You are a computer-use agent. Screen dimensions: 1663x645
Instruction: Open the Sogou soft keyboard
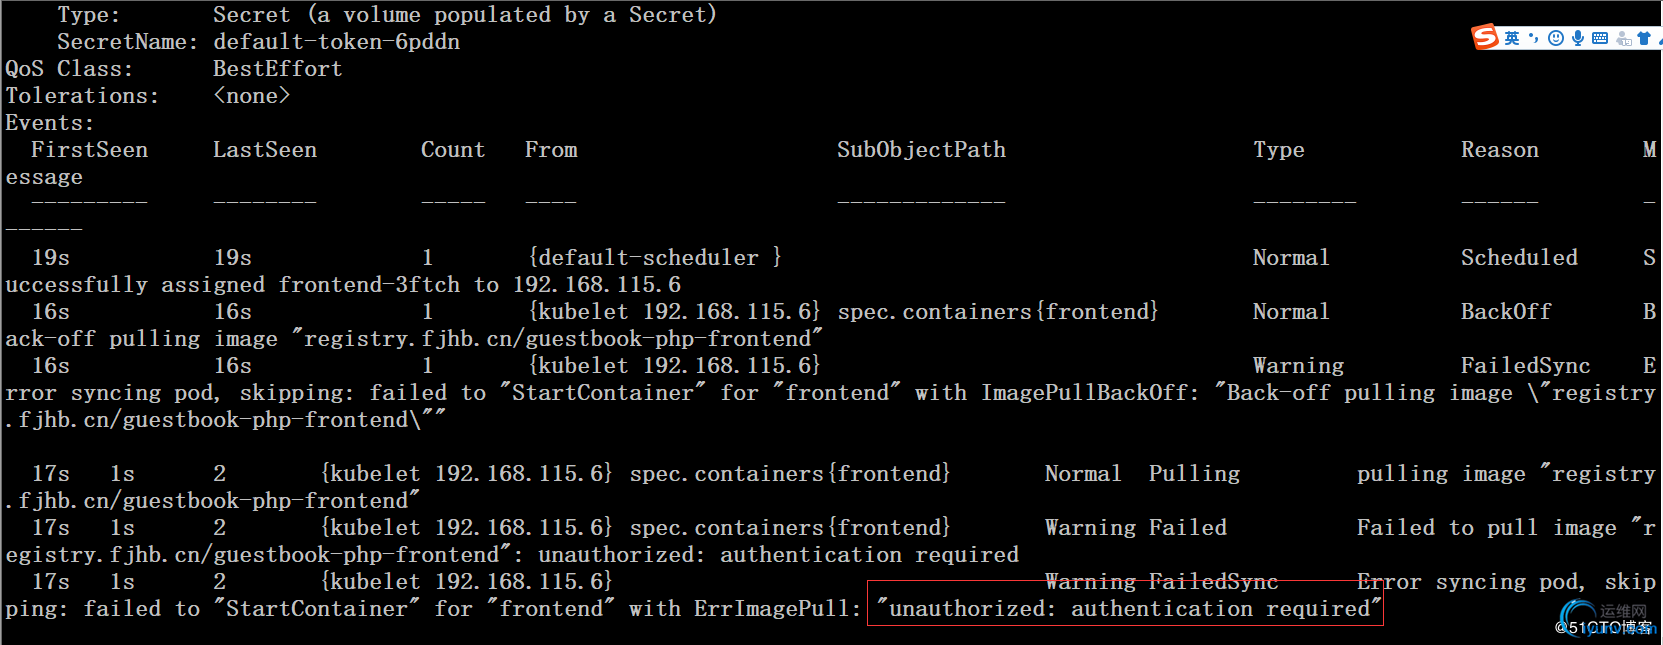tap(1600, 38)
